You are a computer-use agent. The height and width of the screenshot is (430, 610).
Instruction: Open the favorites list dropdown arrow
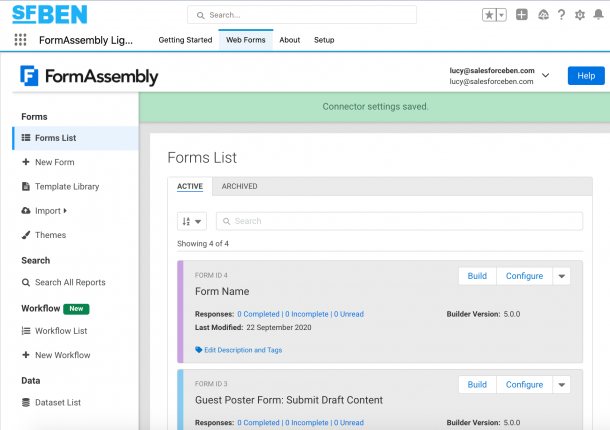(501, 15)
